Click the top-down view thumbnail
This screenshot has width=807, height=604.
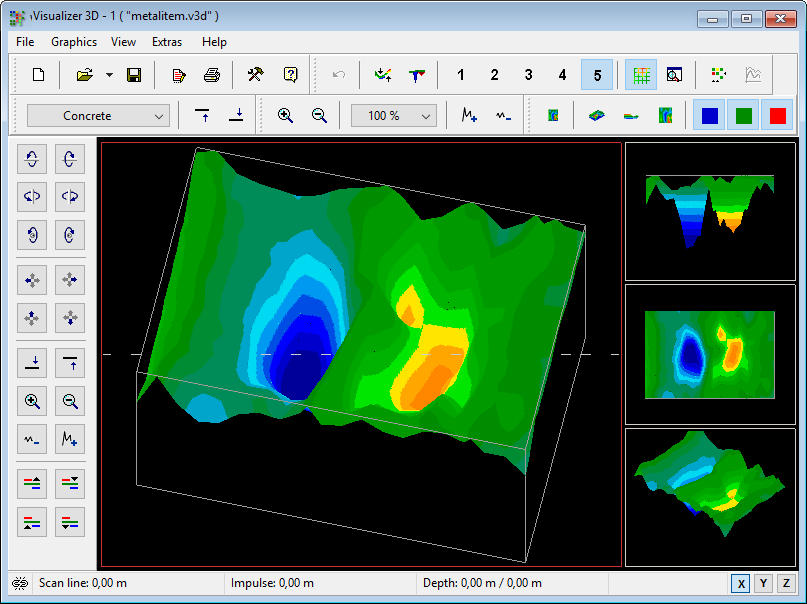(710, 354)
